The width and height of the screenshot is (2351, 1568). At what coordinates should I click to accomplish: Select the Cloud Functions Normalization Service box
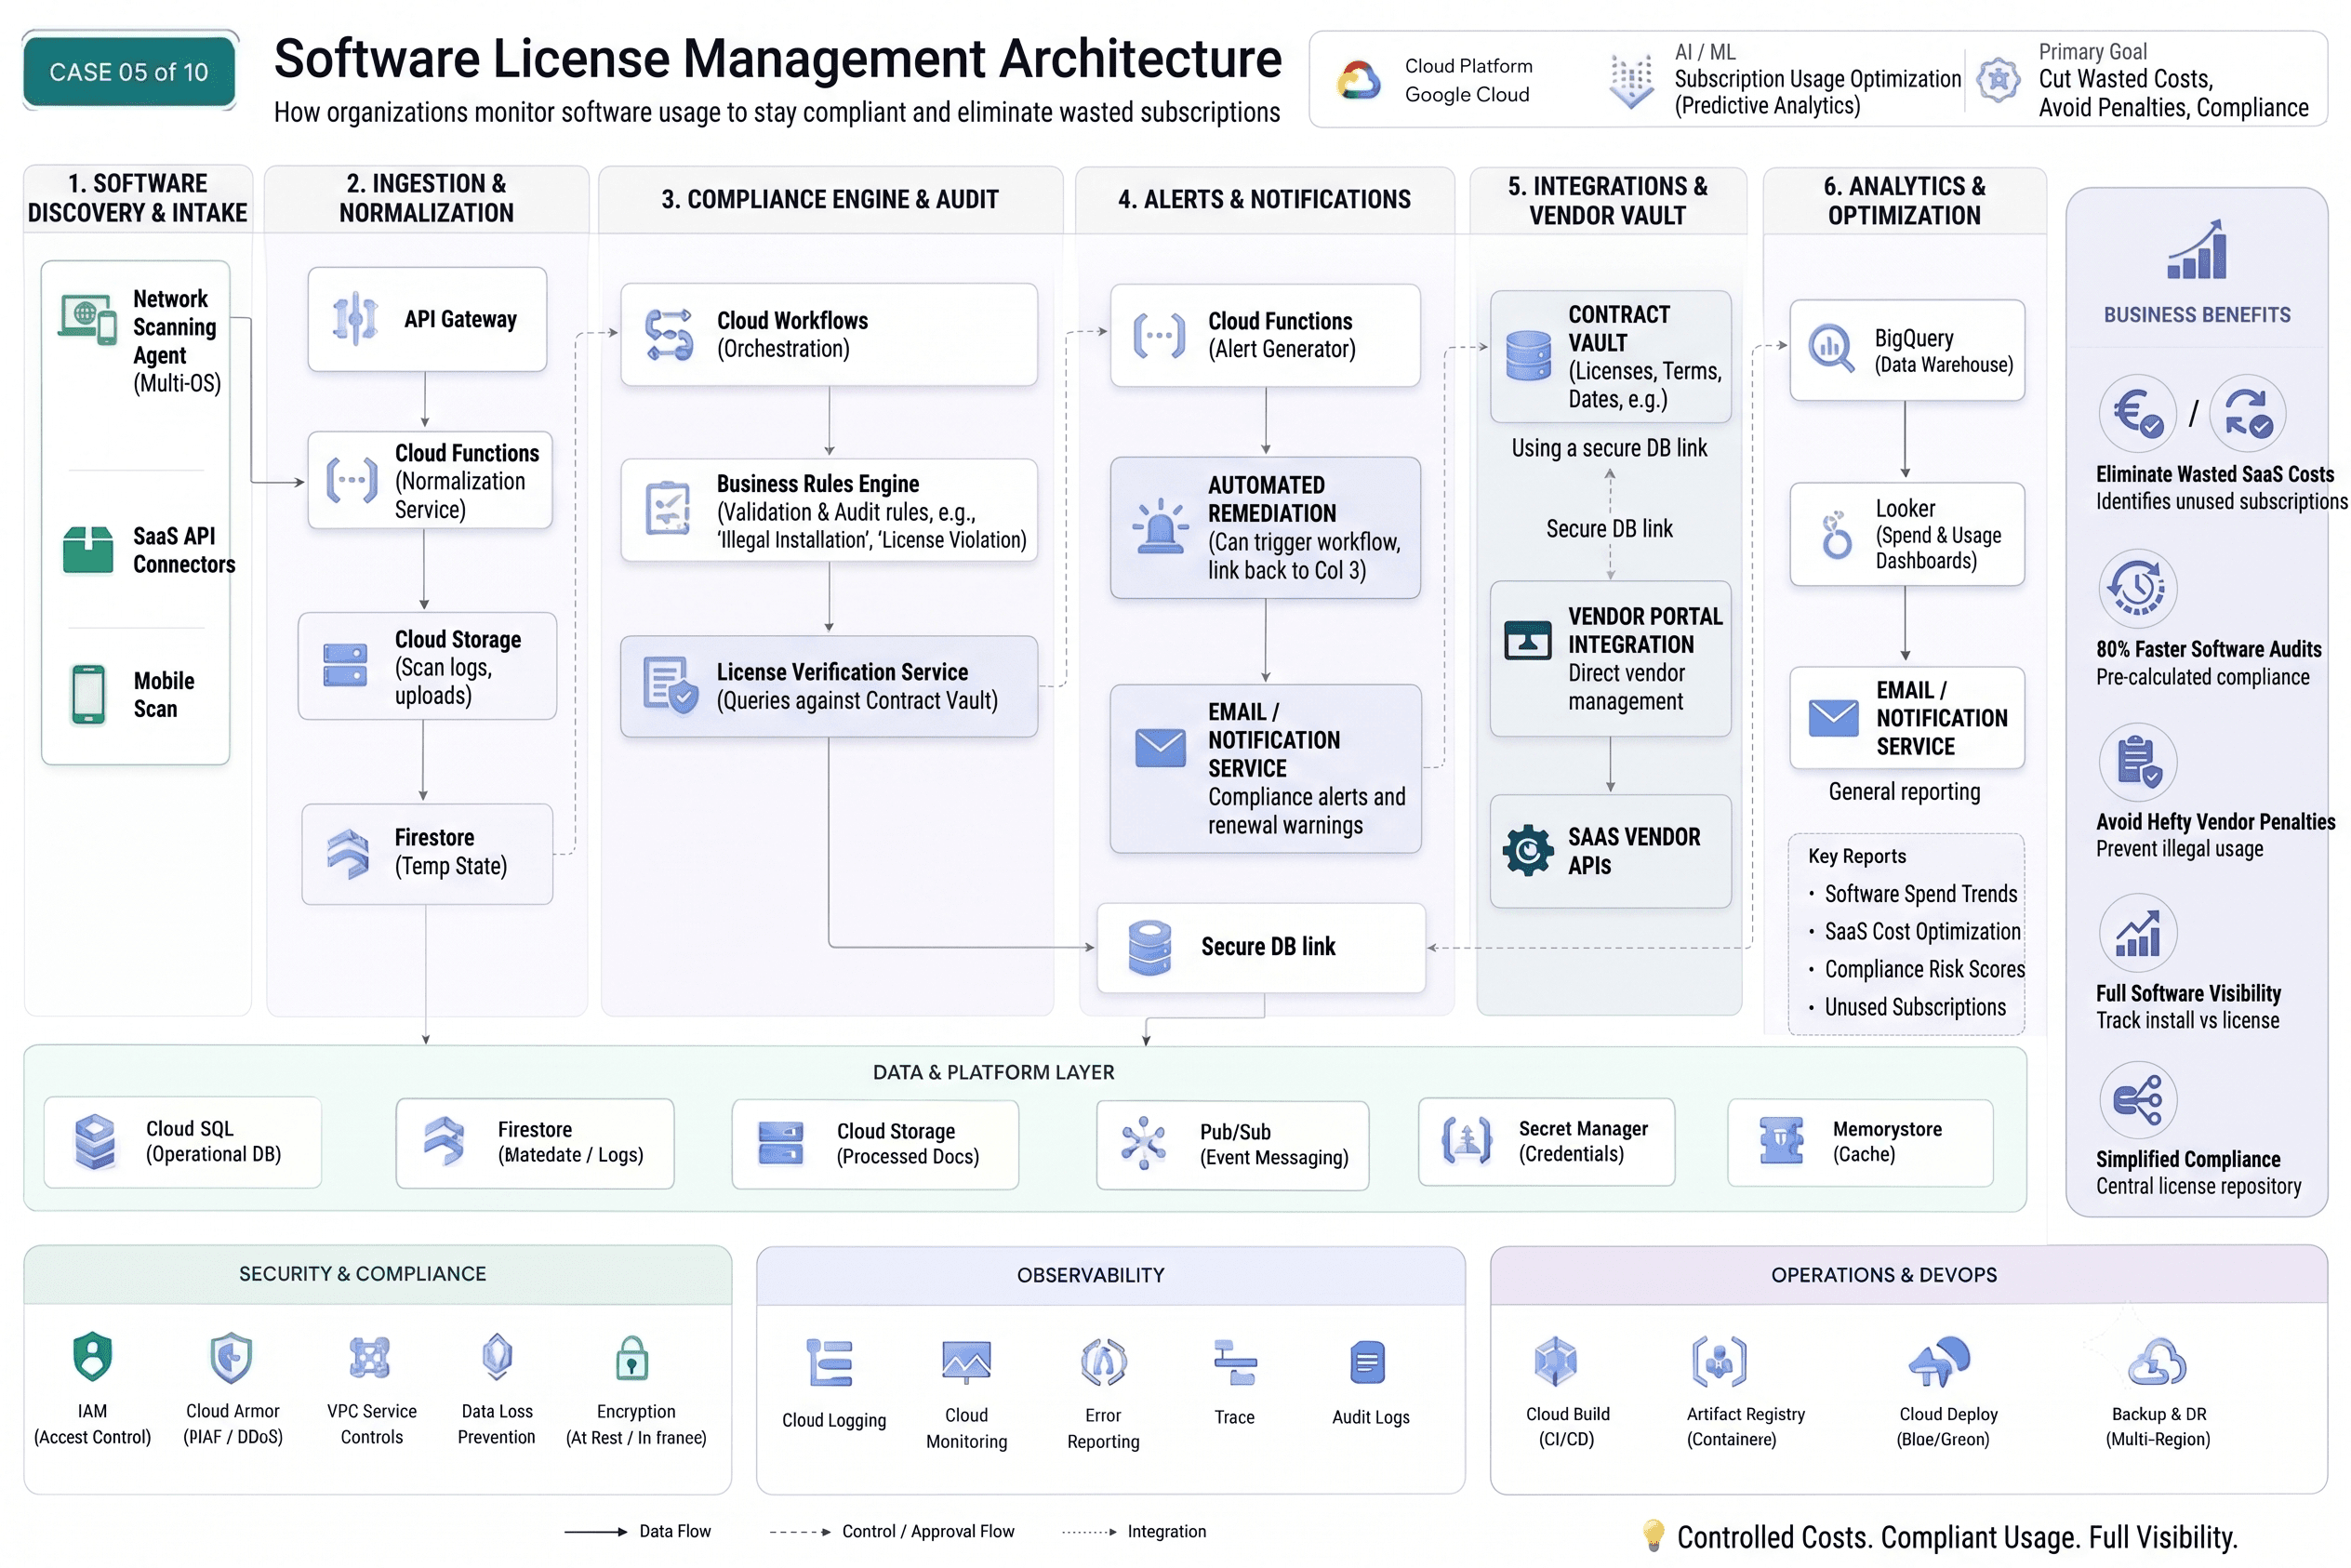pos(430,480)
